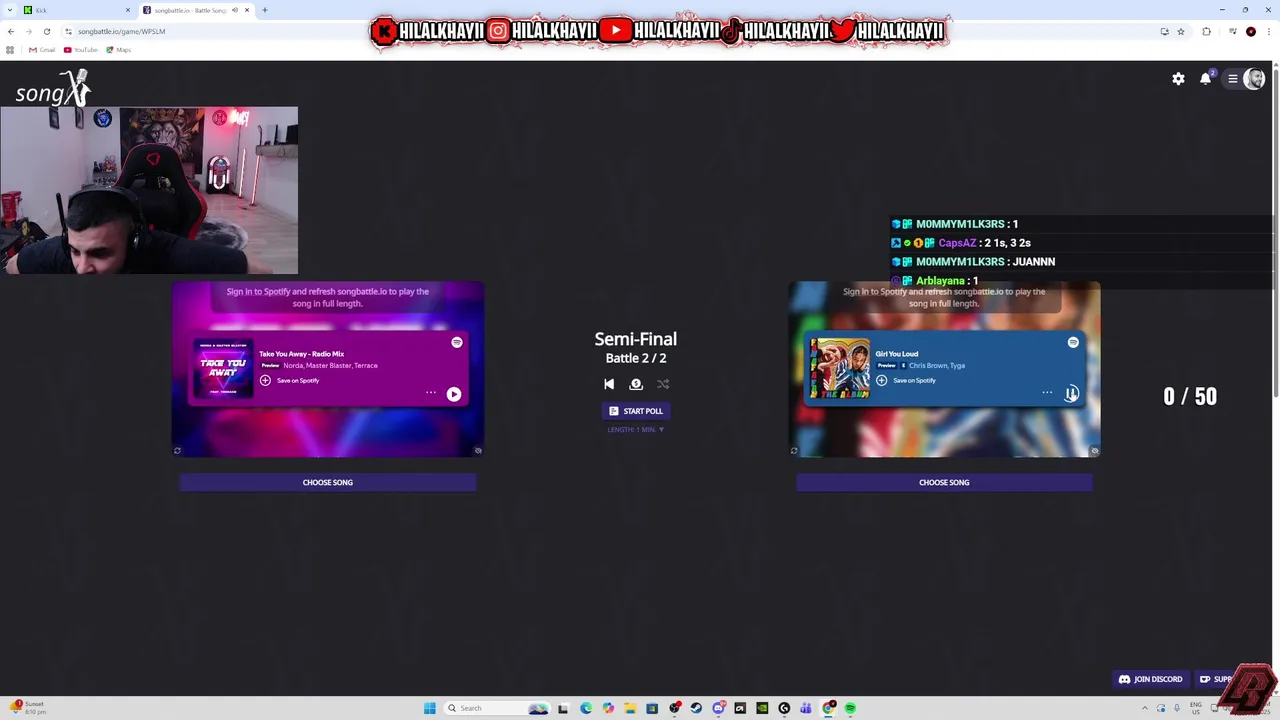Open the Windows Start menu

click(430, 708)
